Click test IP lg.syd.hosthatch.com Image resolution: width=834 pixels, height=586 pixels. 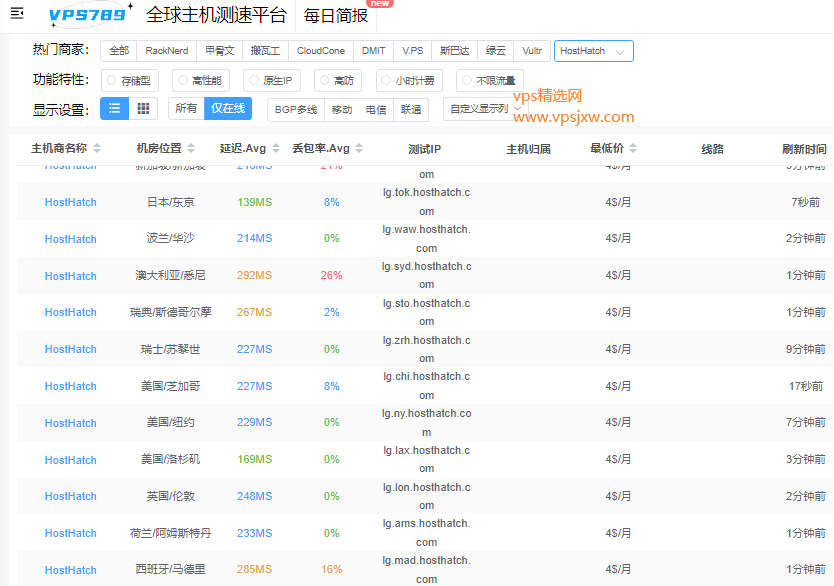tap(427, 275)
